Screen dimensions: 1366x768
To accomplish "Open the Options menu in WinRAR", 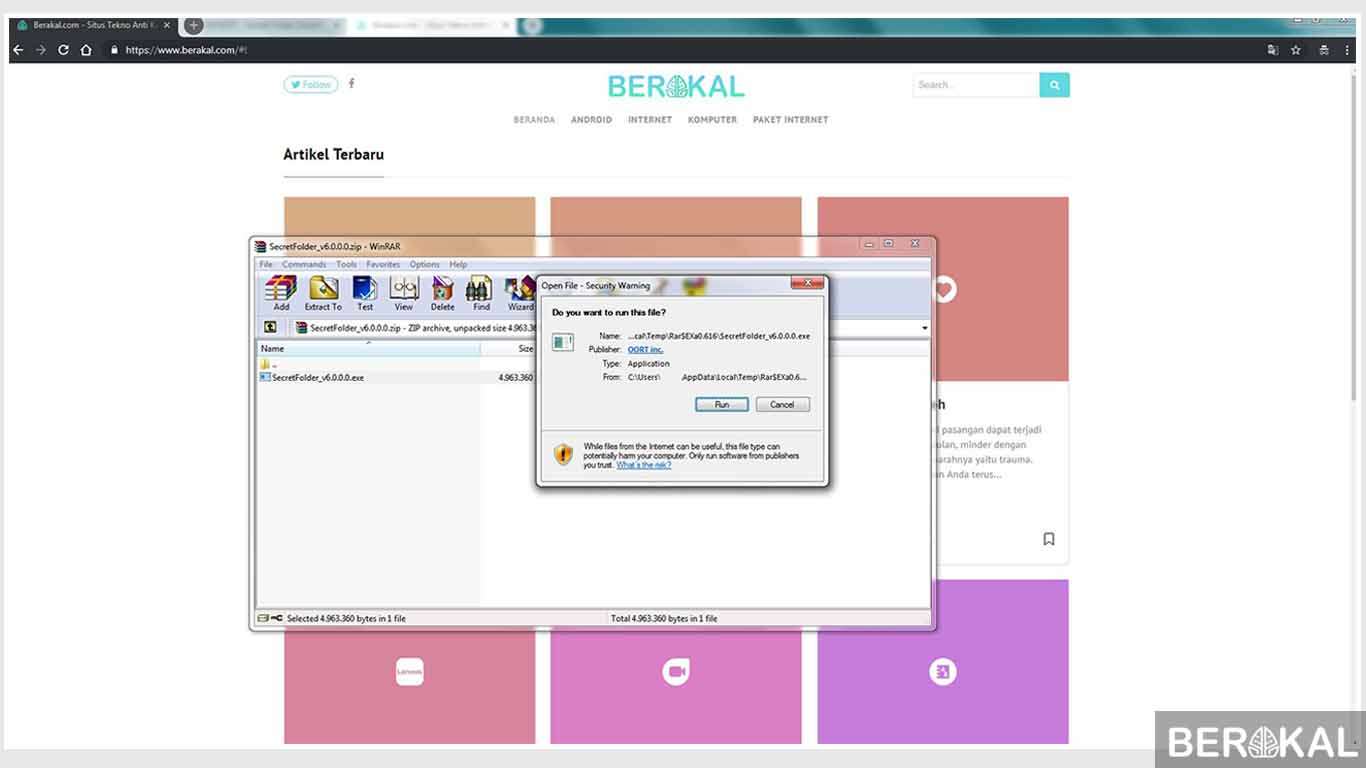I will click(424, 264).
